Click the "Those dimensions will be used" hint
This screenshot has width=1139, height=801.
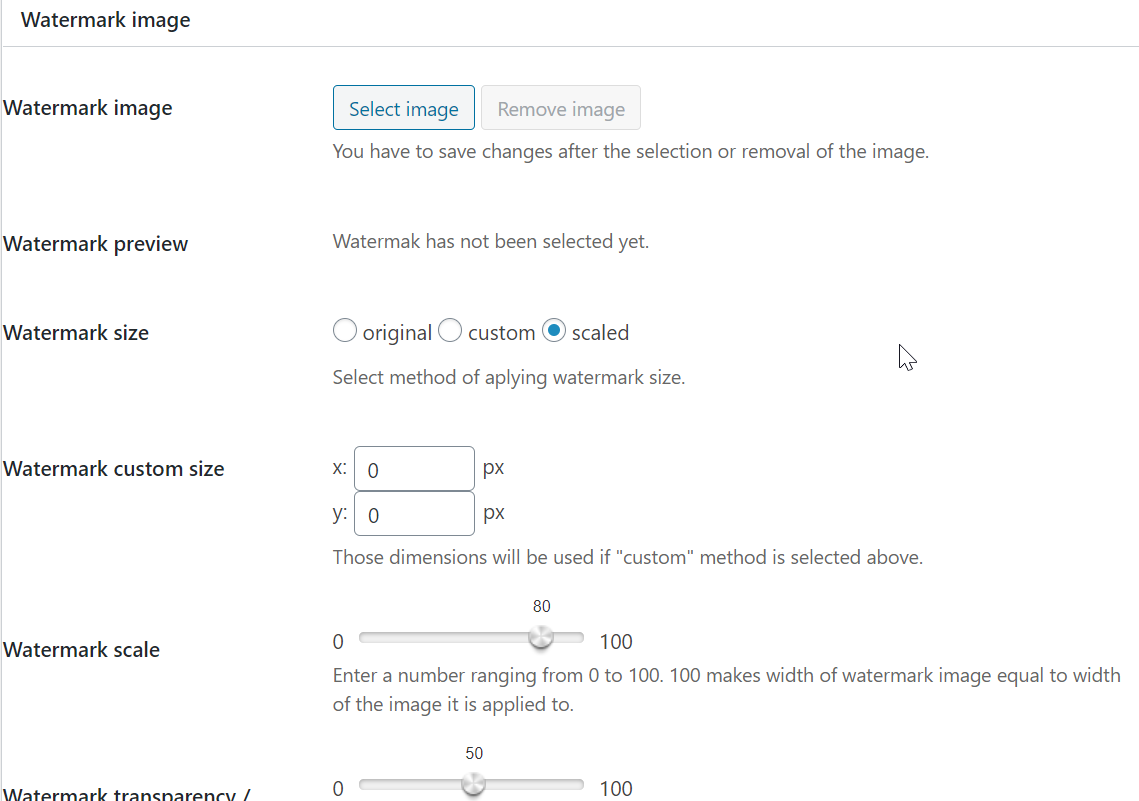click(627, 557)
